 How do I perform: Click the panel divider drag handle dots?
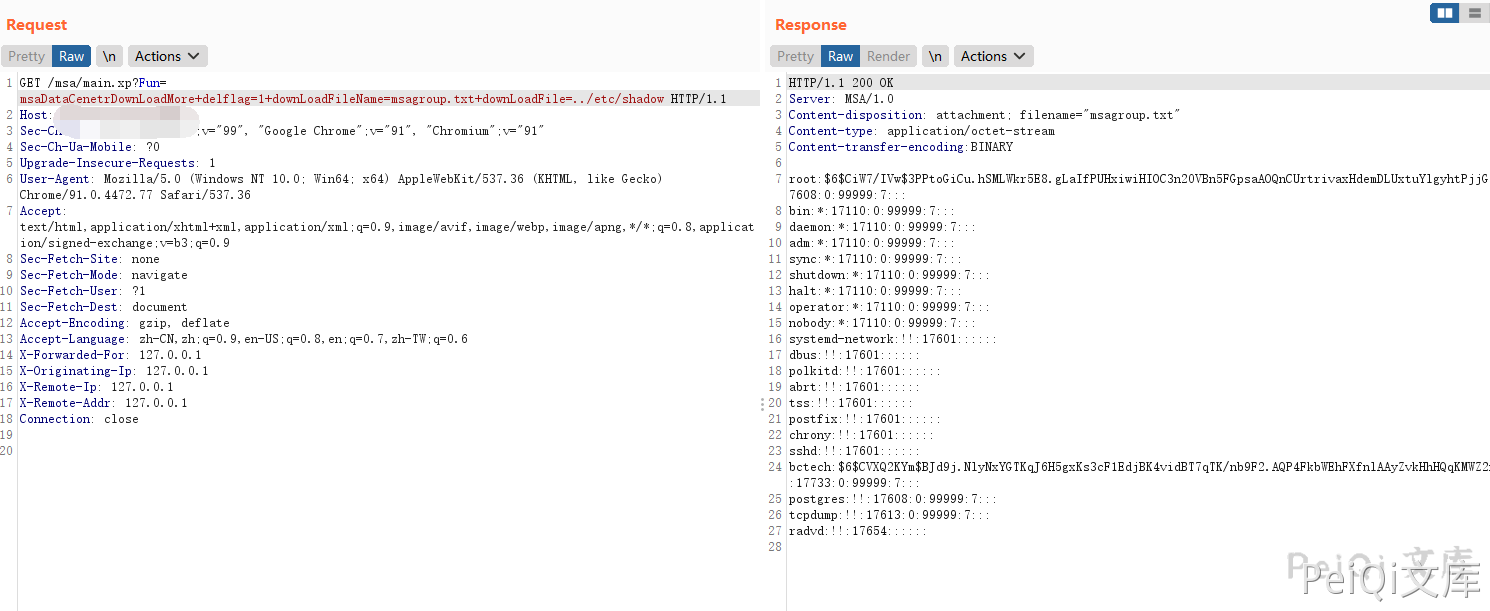(762, 404)
